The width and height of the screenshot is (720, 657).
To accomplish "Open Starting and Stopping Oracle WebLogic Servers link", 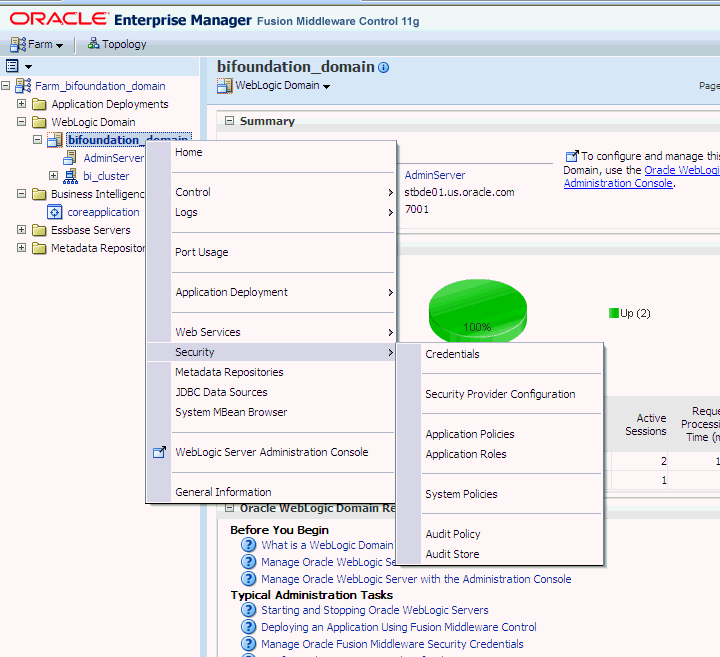I will [x=375, y=610].
